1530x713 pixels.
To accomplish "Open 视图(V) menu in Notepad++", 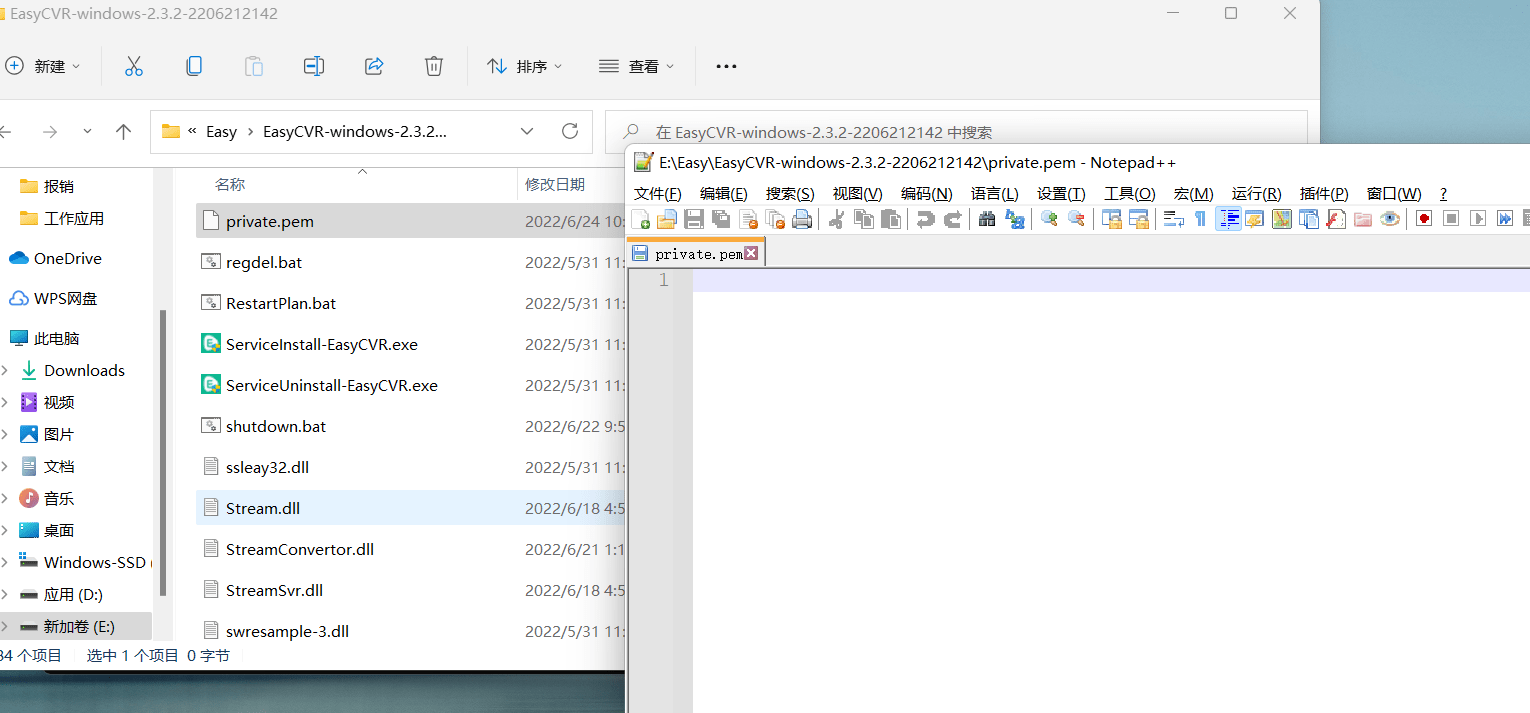I will click(858, 194).
